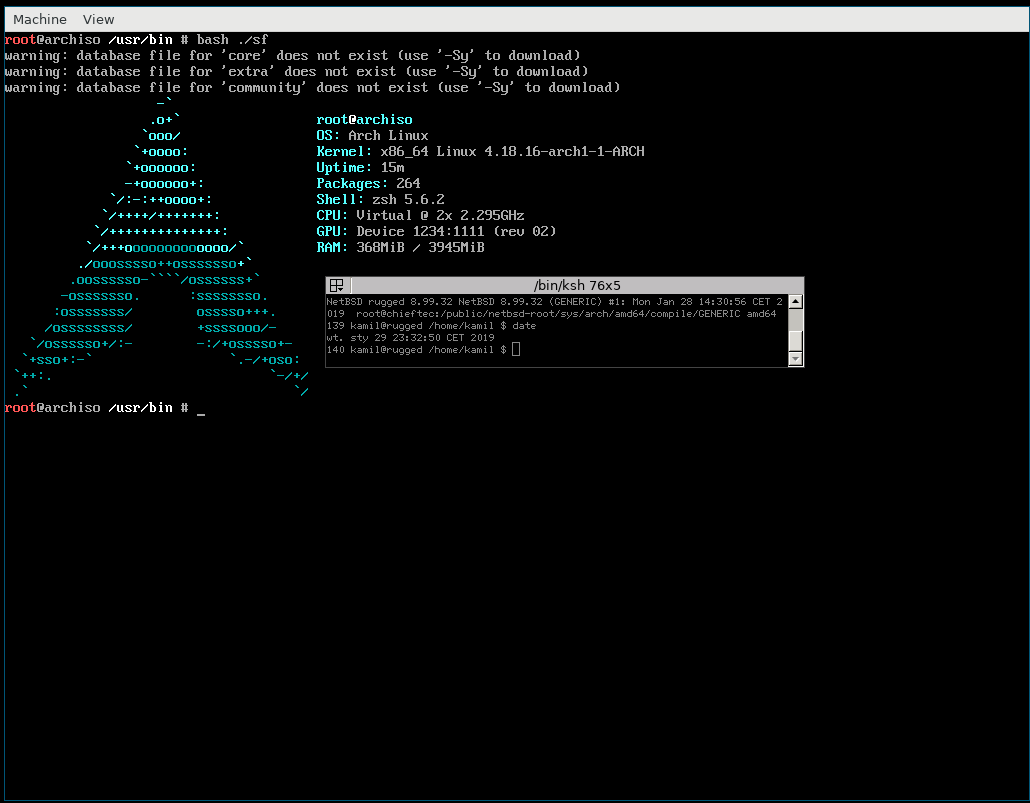Click the warning line mentioning 'extra'
Image resolution: width=1030 pixels, height=803 pixels.
(x=296, y=71)
